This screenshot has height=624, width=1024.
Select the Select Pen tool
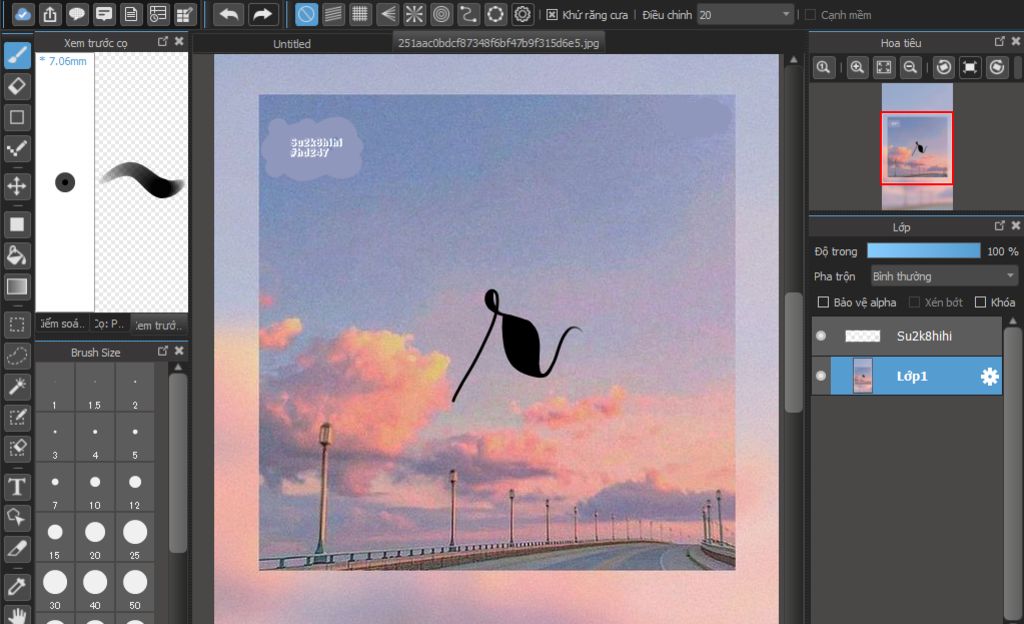click(x=17, y=418)
